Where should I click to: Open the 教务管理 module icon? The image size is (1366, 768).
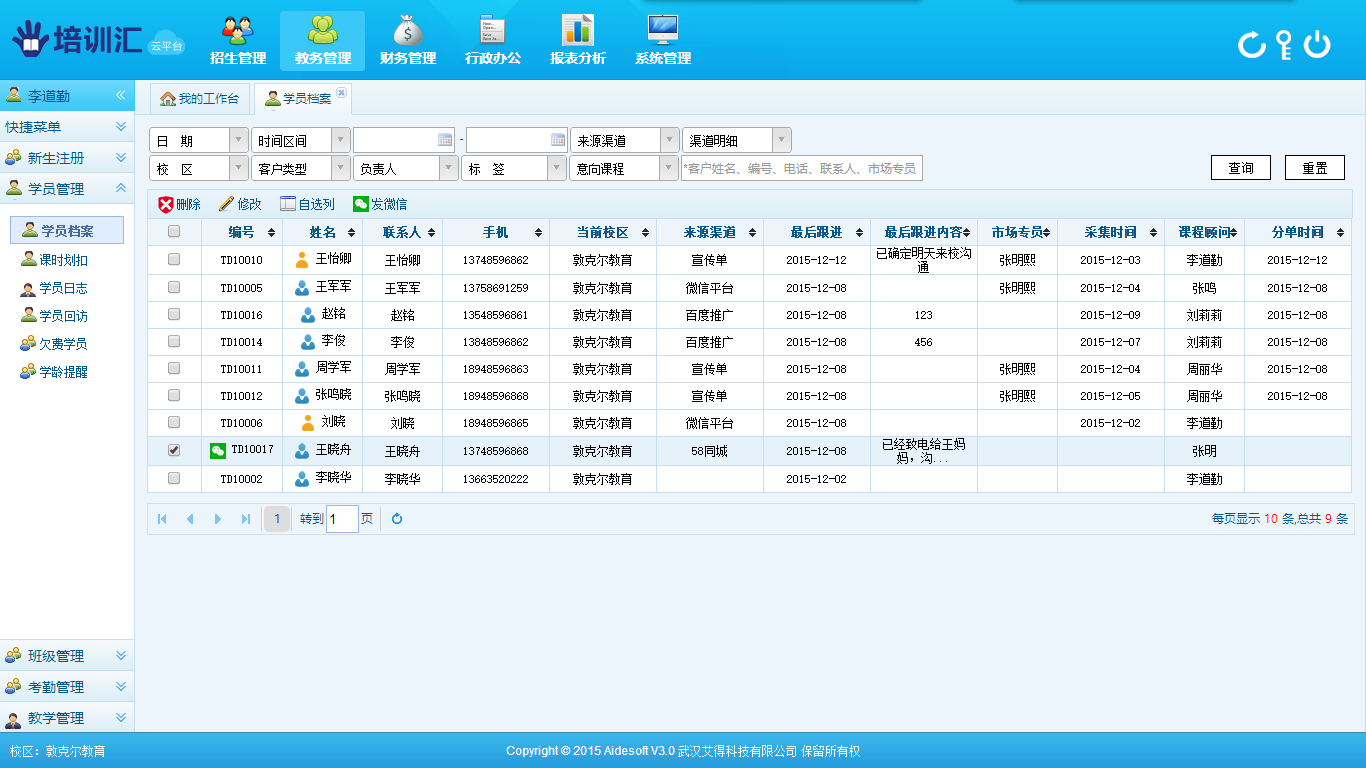322,40
